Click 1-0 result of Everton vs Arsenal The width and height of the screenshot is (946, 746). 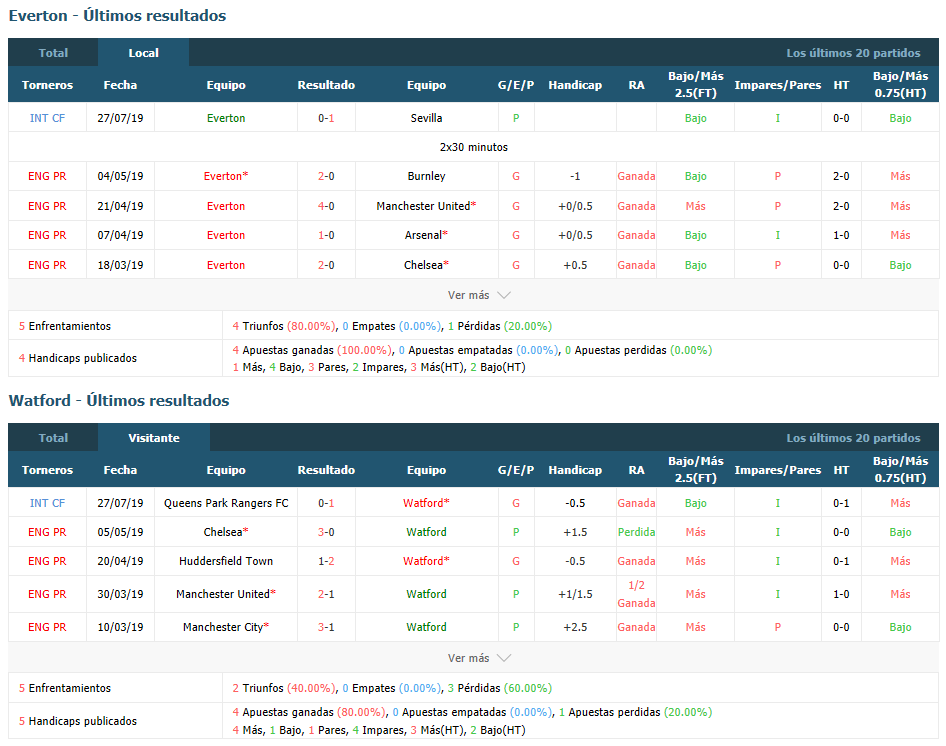pos(326,235)
